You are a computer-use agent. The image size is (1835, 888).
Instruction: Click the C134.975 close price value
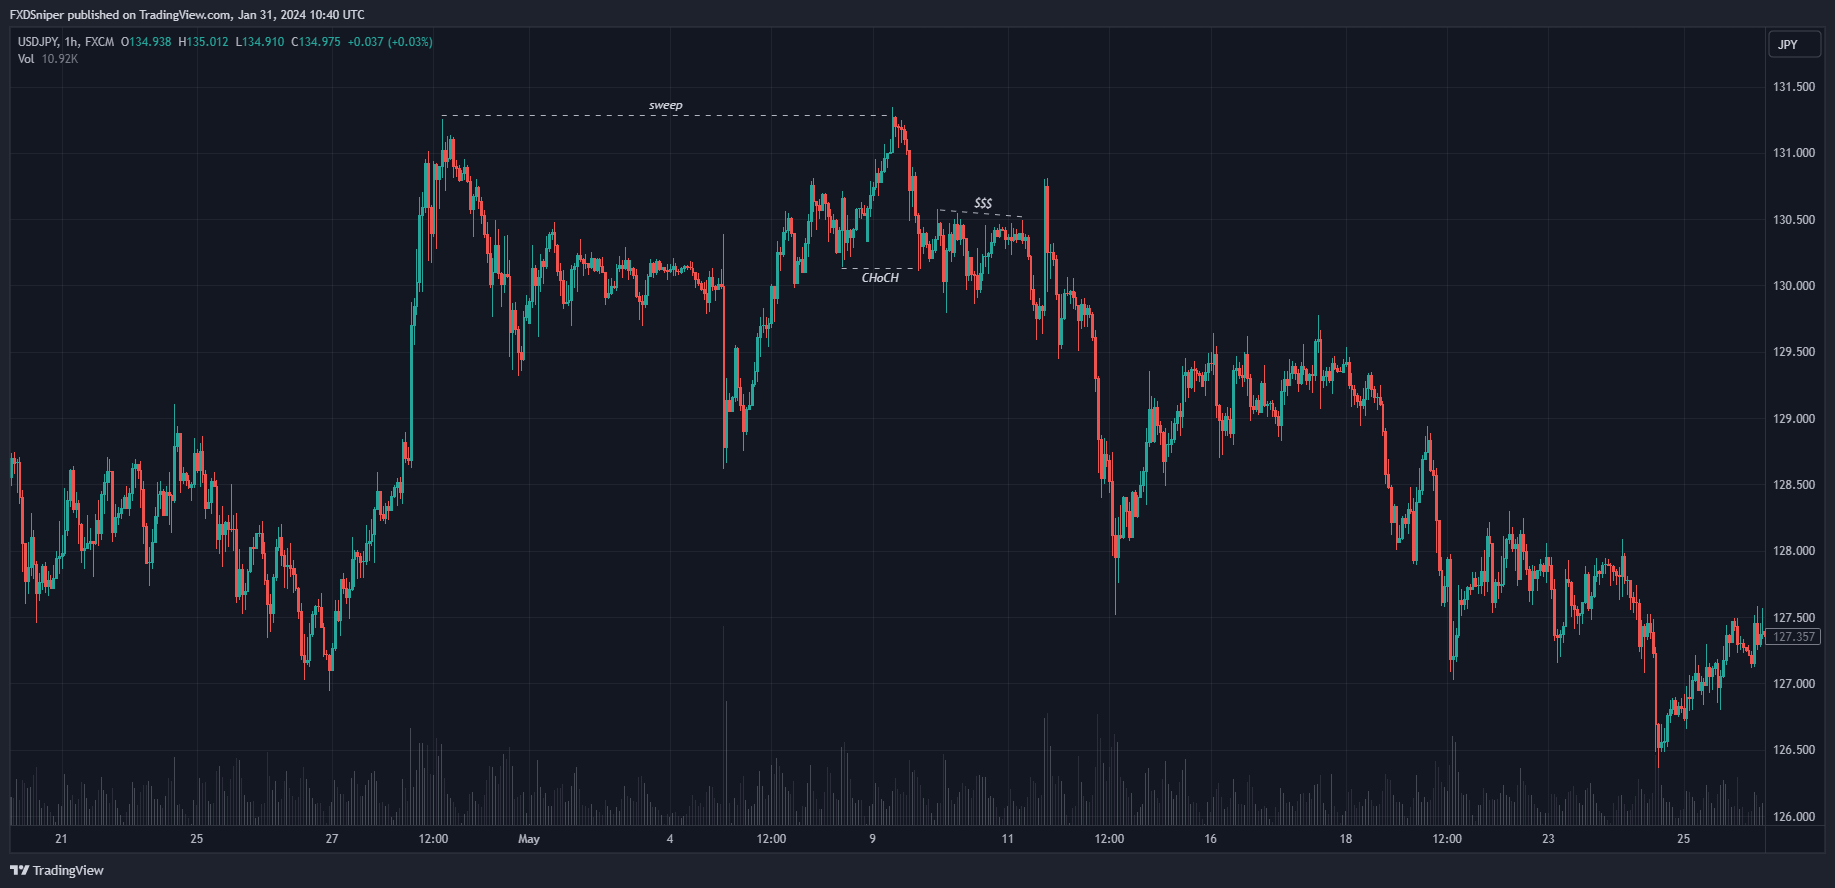(x=316, y=42)
